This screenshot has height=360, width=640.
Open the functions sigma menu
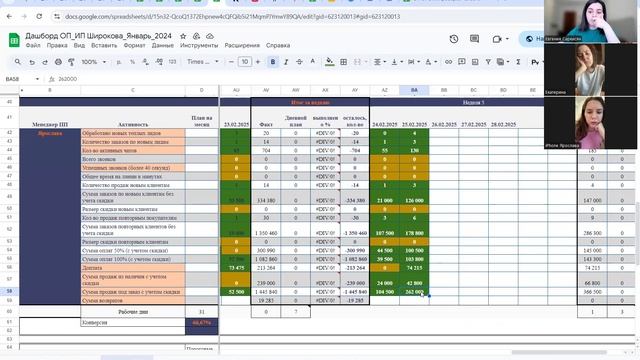point(518,62)
